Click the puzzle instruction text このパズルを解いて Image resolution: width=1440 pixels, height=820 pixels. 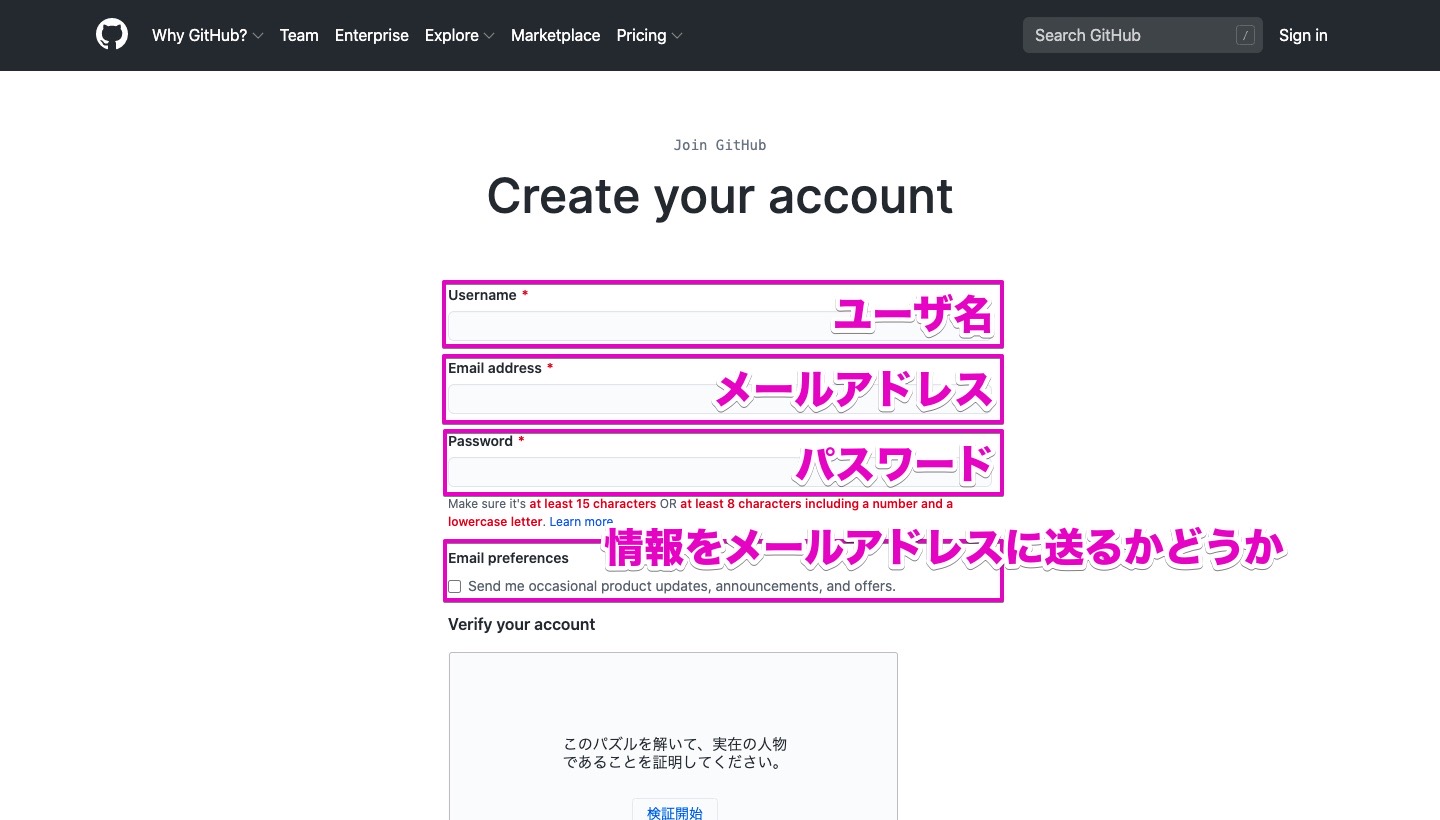click(x=675, y=753)
